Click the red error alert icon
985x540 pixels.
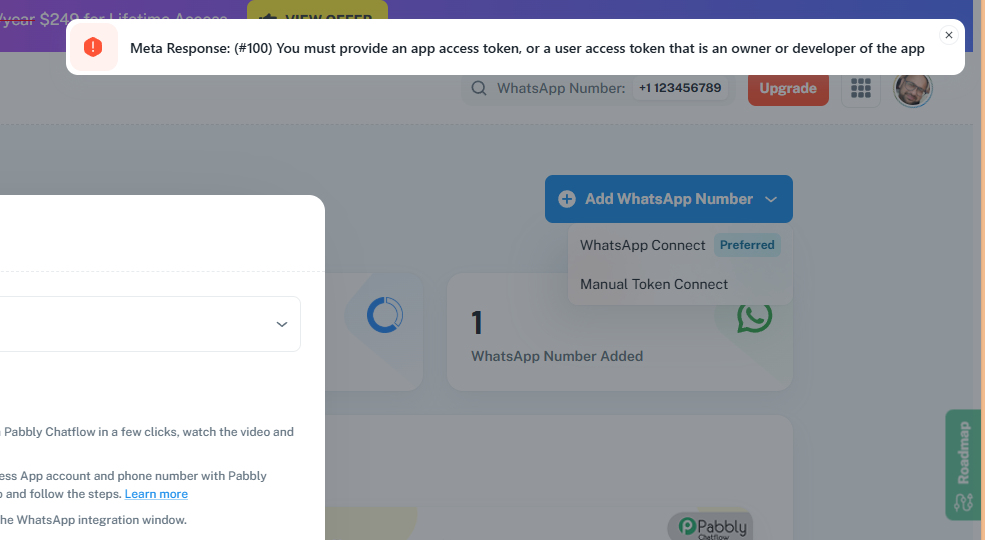(93, 47)
